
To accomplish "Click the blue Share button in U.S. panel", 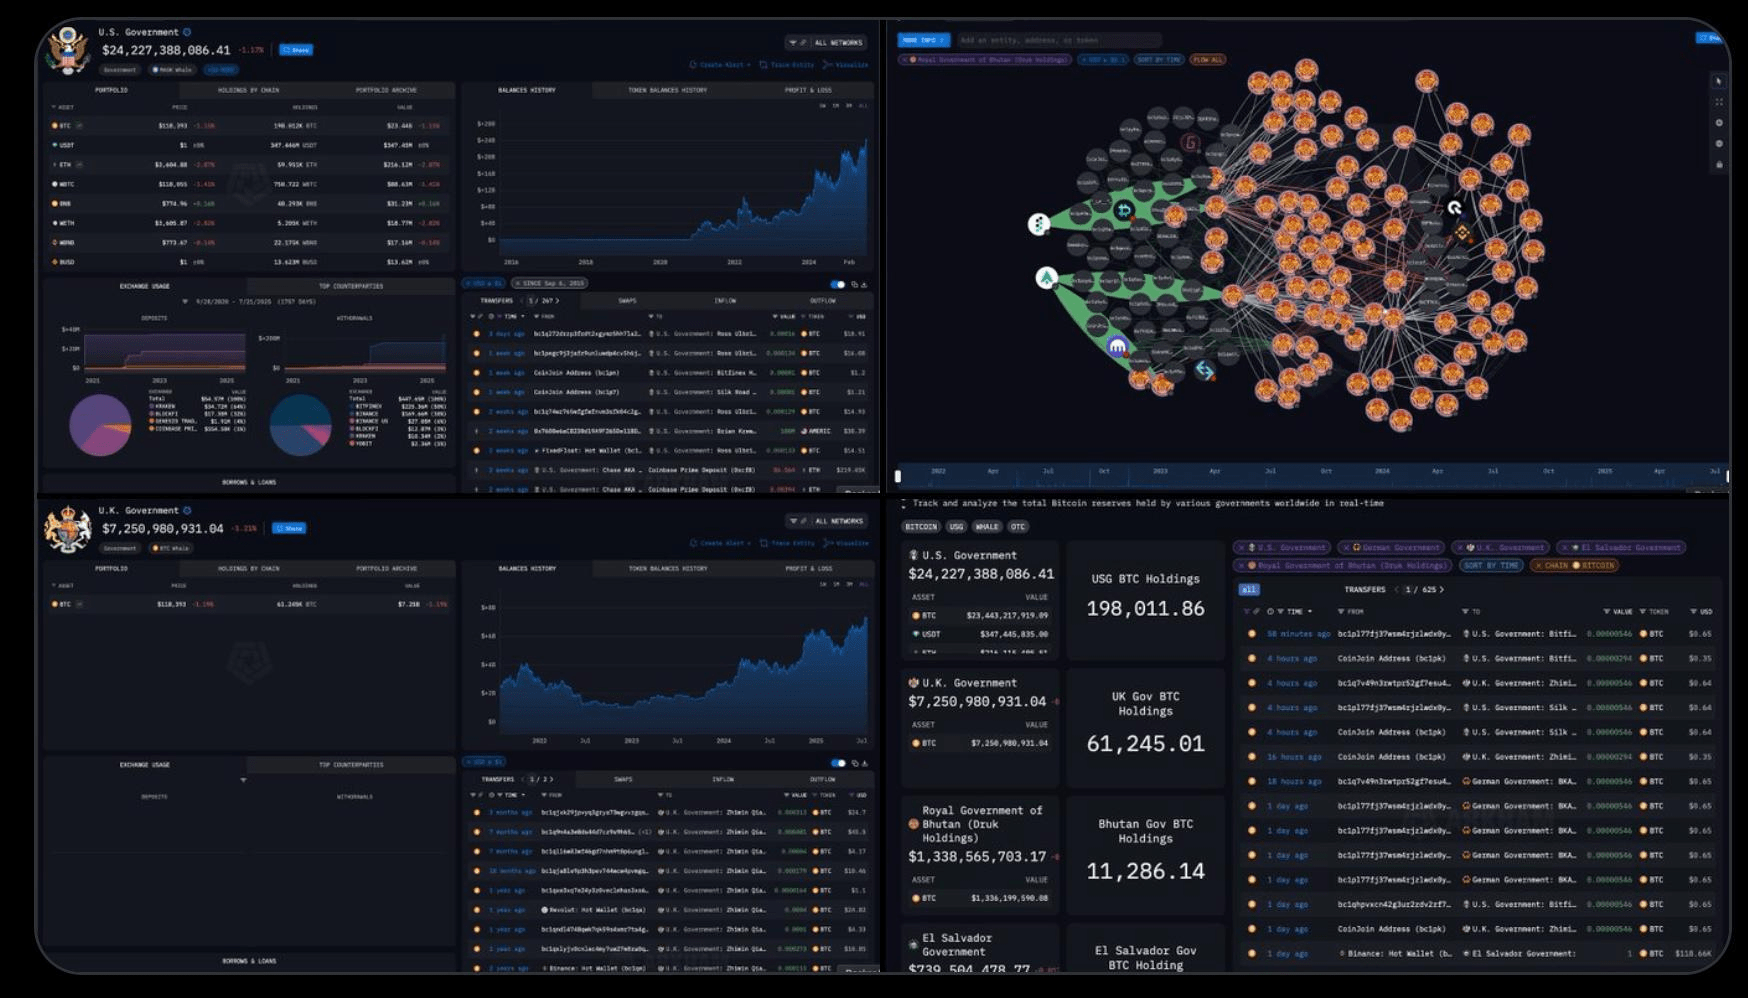I will click(295, 50).
